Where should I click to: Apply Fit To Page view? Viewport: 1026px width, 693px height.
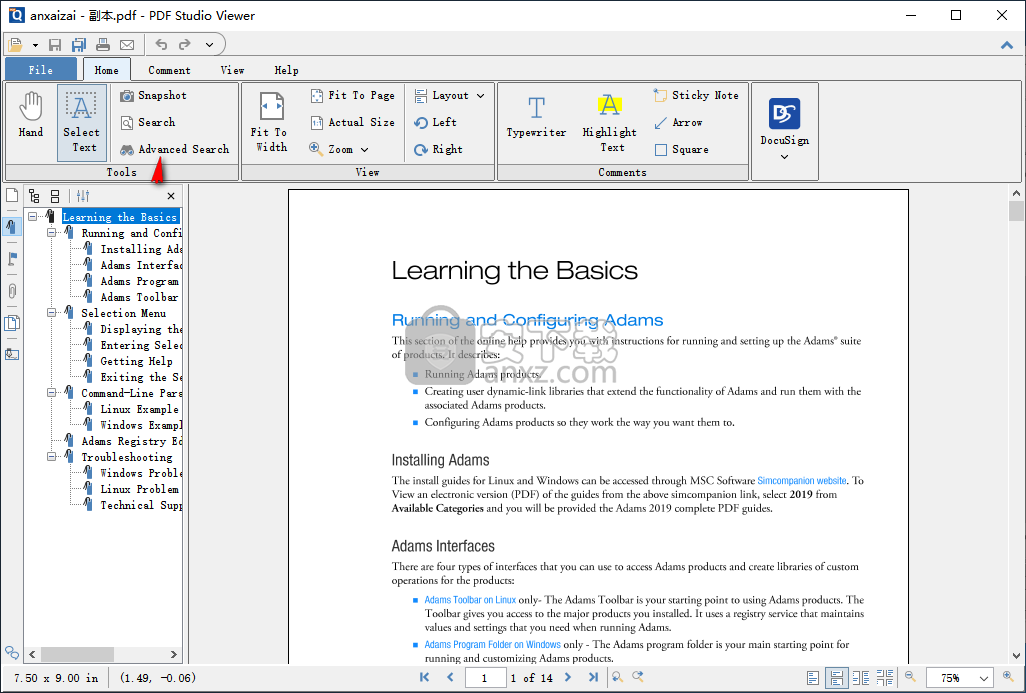[352, 96]
